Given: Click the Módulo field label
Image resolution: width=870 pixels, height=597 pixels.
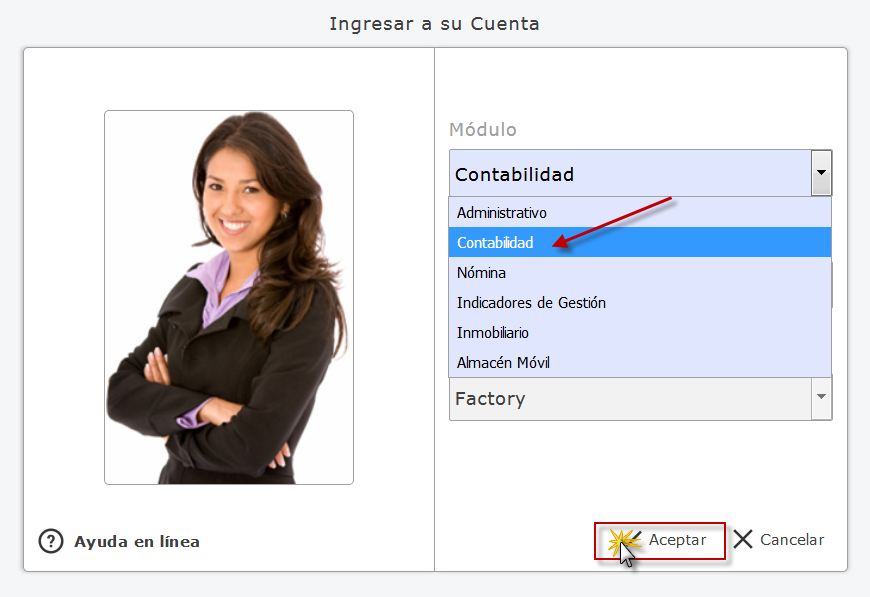Looking at the screenshot, I should click(483, 129).
